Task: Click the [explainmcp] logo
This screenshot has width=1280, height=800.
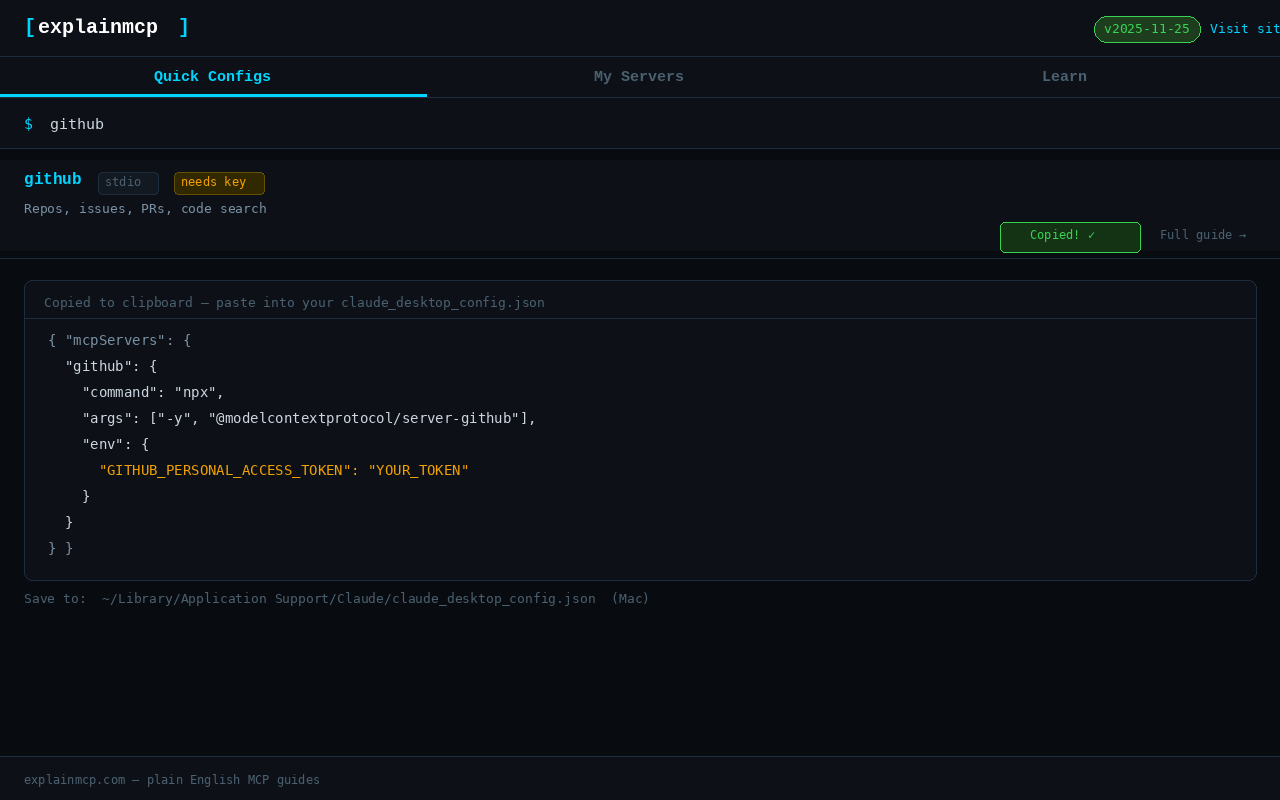Action: pos(107,26)
